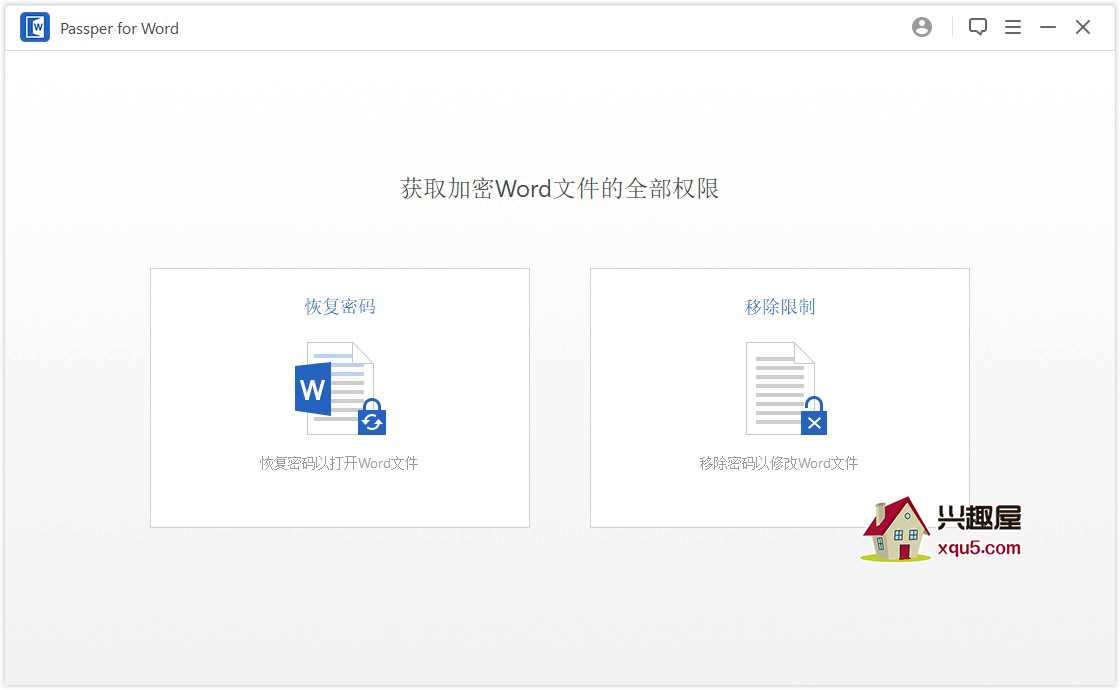Viewport: 1120px width, 690px height.
Task: Click the document with lock-X icon
Action: pyautogui.click(x=786, y=389)
